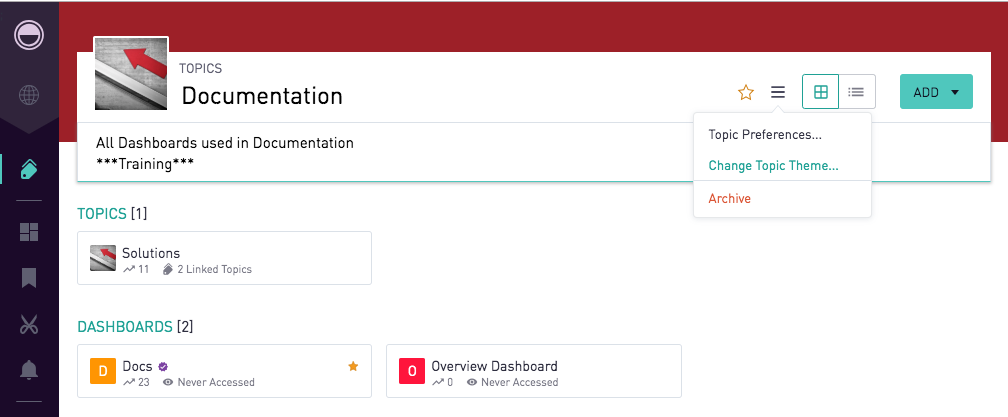Image resolution: width=1008 pixels, height=417 pixels.
Task: Favorite the Documentation topic with star outline
Action: tap(746, 93)
